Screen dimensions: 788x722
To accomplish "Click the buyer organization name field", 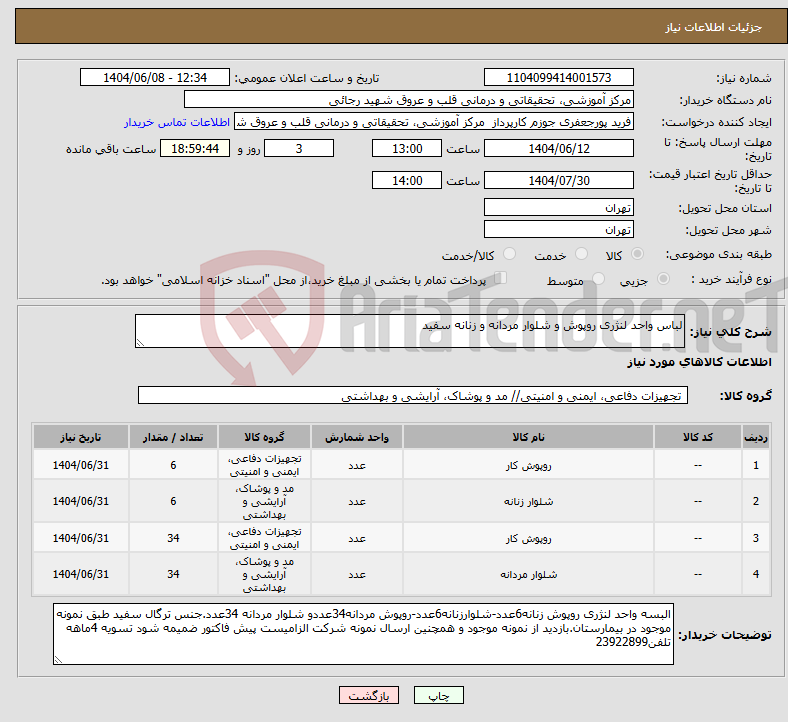I will [x=409, y=99].
